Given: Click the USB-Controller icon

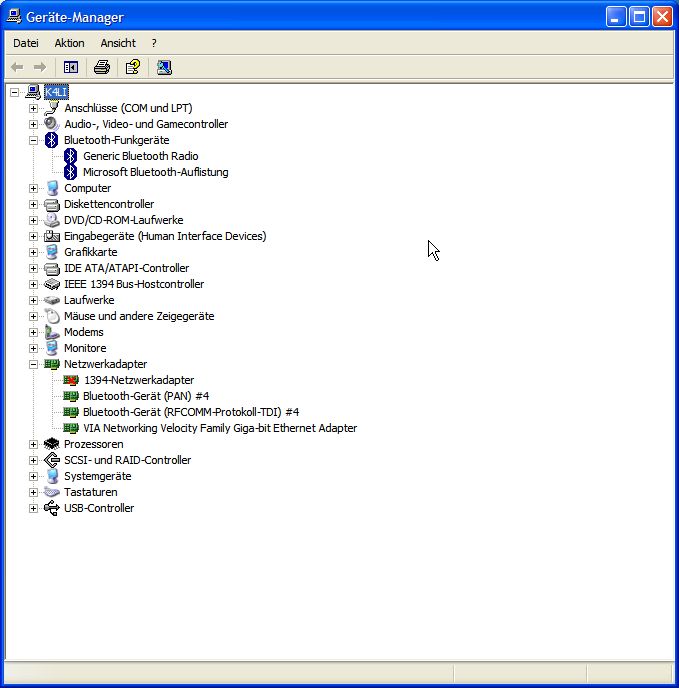Looking at the screenshot, I should [x=52, y=508].
